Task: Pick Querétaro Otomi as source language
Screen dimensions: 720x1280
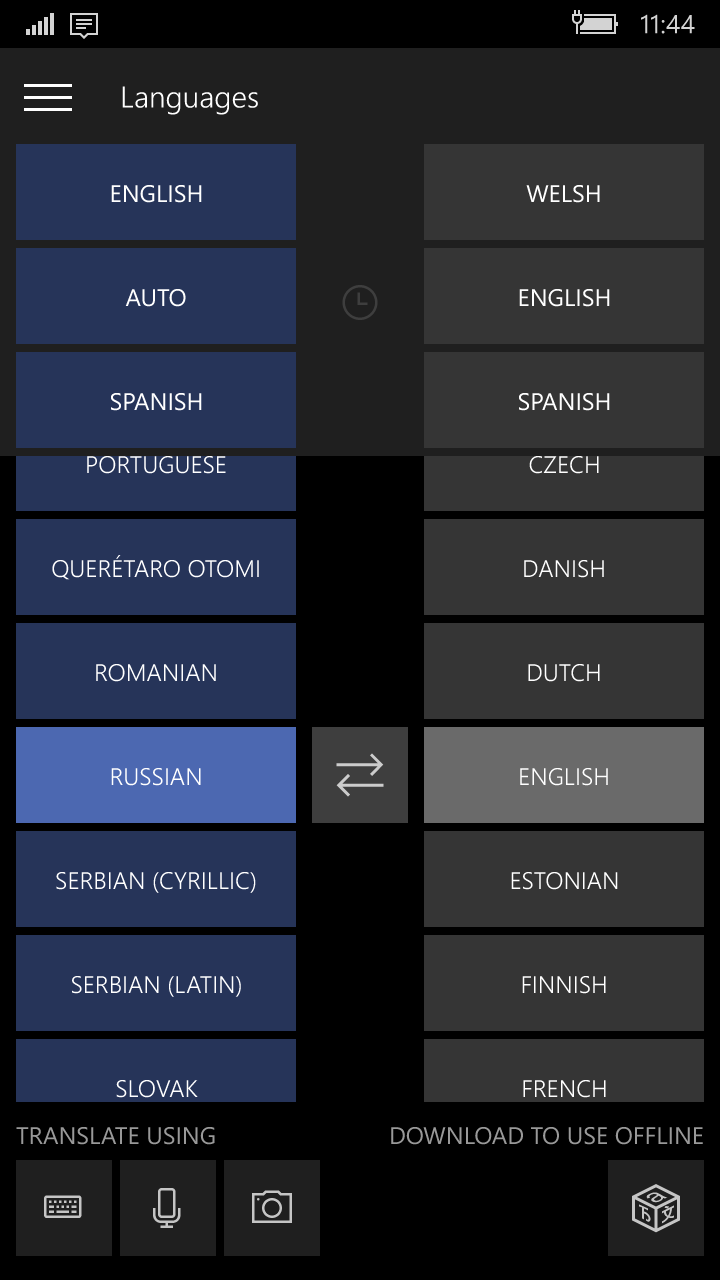Action: pos(156,568)
